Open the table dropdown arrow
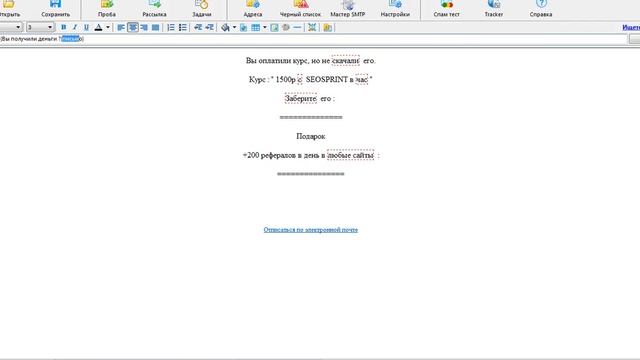The height and width of the screenshot is (360, 640). pyautogui.click(x=264, y=27)
